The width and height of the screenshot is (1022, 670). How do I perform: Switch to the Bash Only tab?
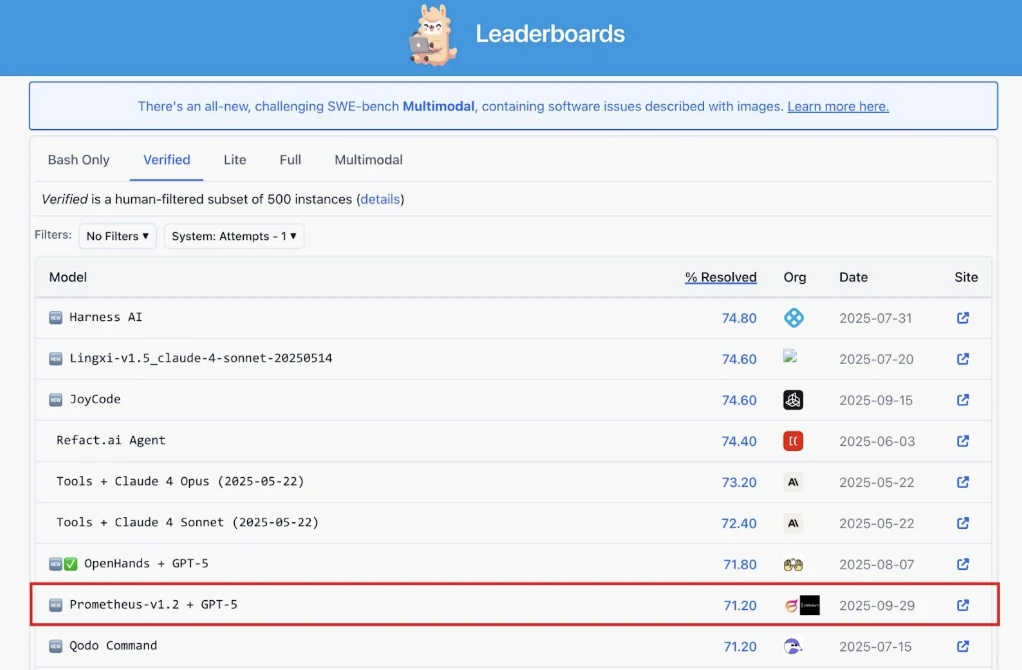[x=78, y=160]
